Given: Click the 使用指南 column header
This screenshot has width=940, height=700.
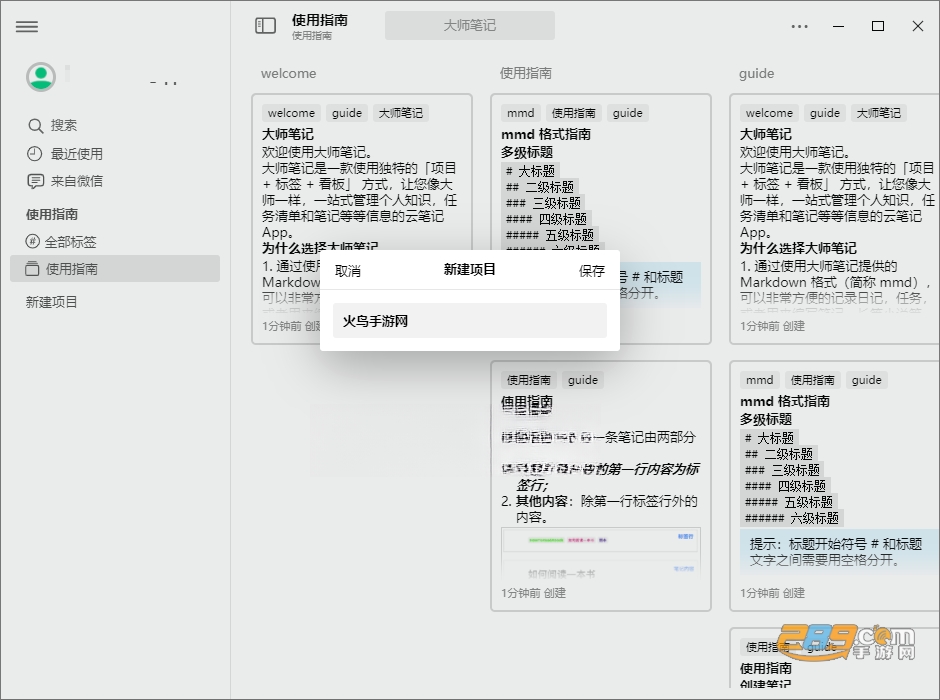Looking at the screenshot, I should point(526,73).
